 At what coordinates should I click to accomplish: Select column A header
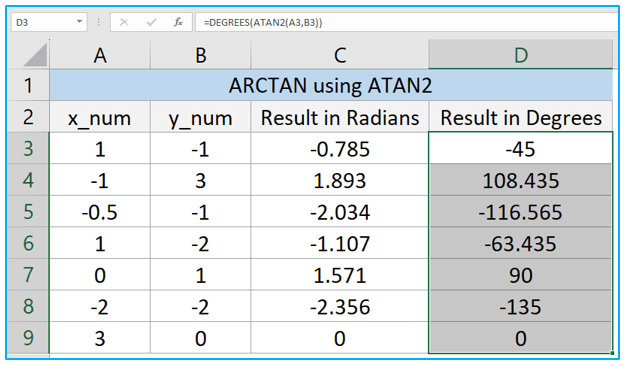coord(100,54)
